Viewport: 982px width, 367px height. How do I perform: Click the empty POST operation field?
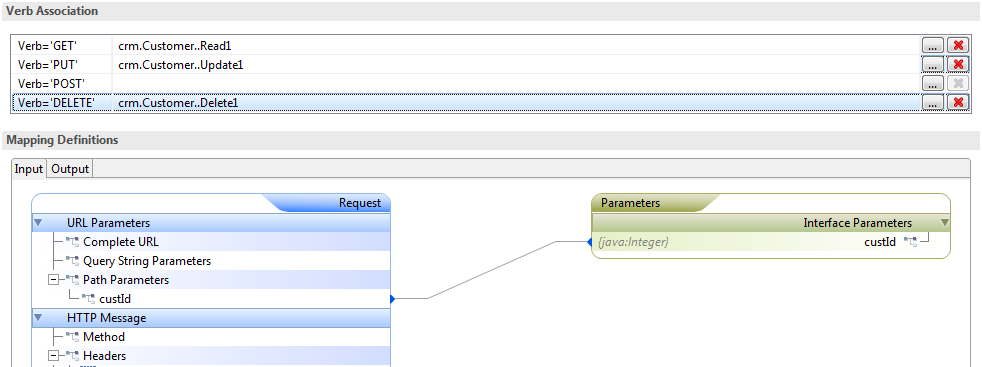coord(515,84)
